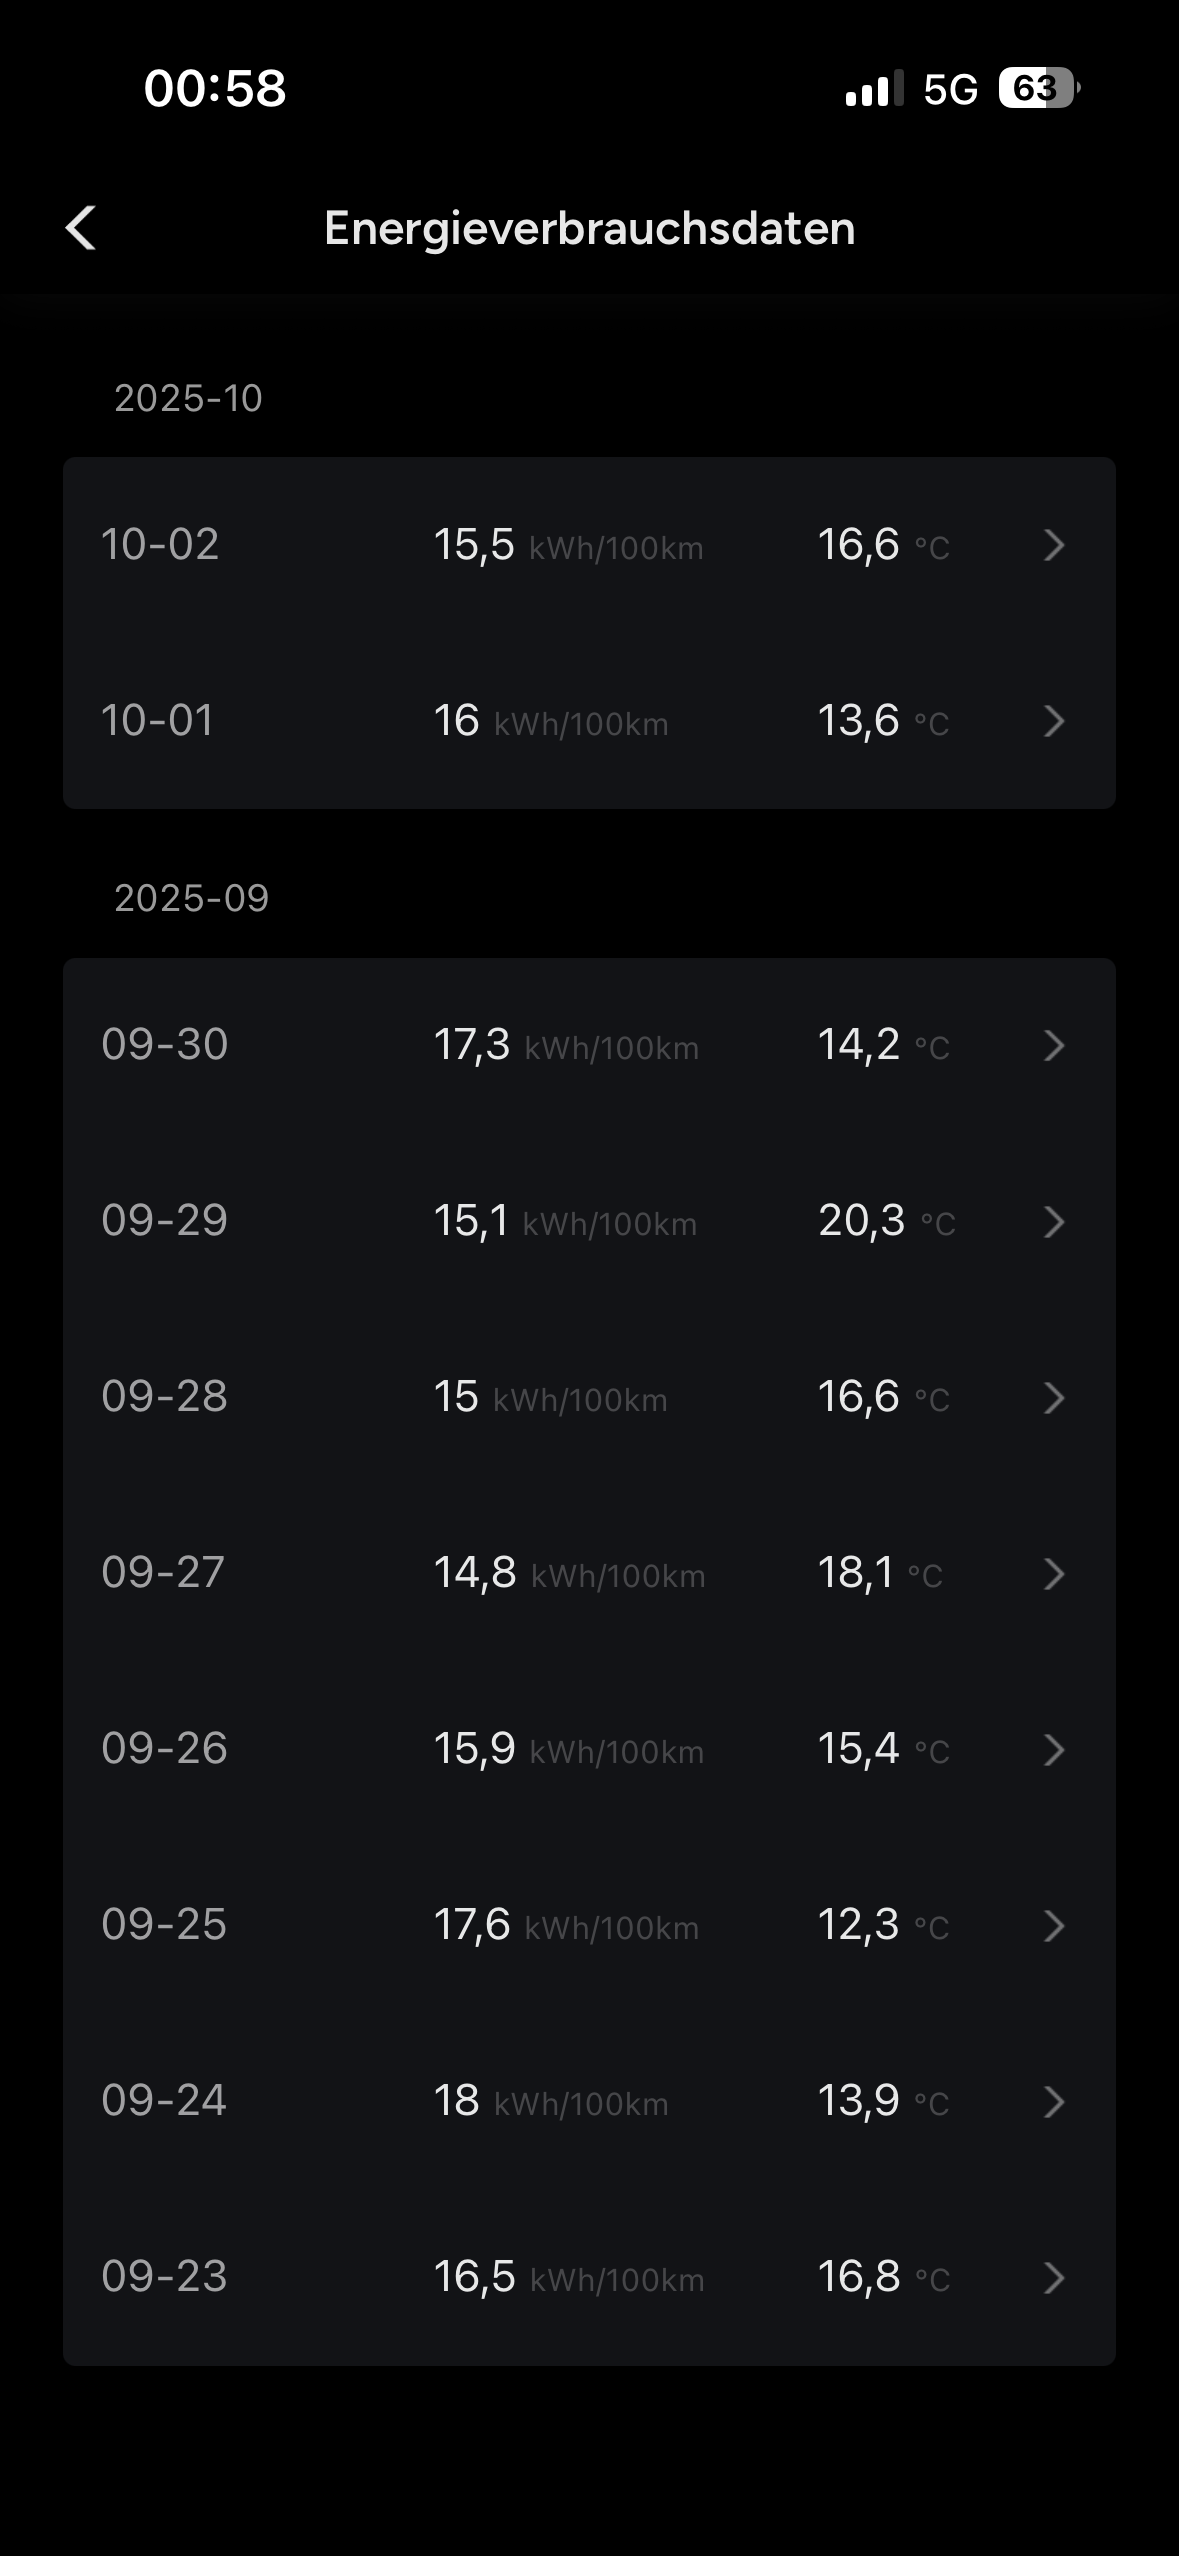Select the 09-24 date row
1179x2556 pixels.
(164, 2100)
